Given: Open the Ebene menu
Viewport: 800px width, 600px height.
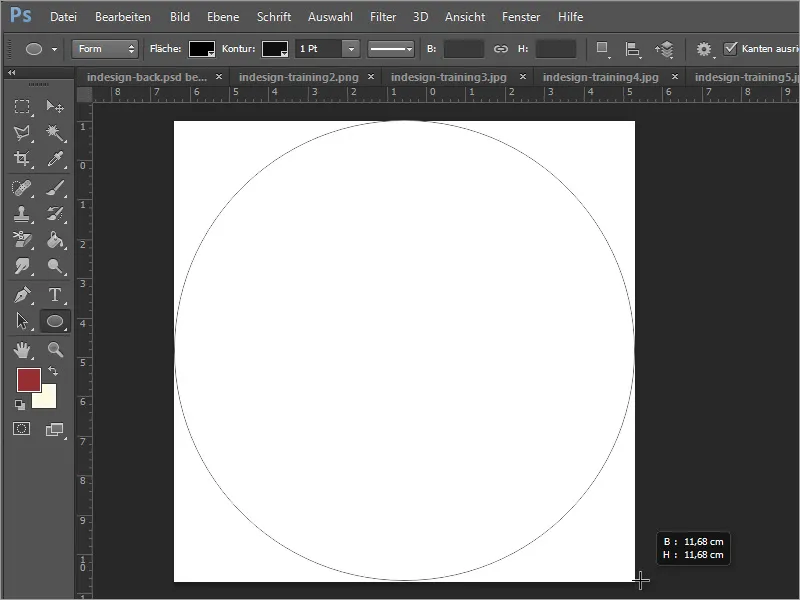Looking at the screenshot, I should [x=223, y=17].
